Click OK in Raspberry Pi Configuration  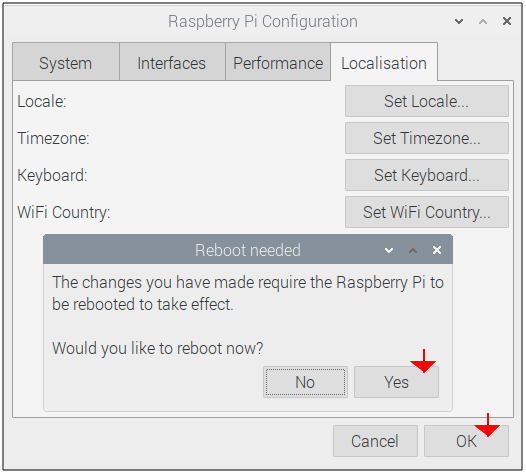click(466, 441)
